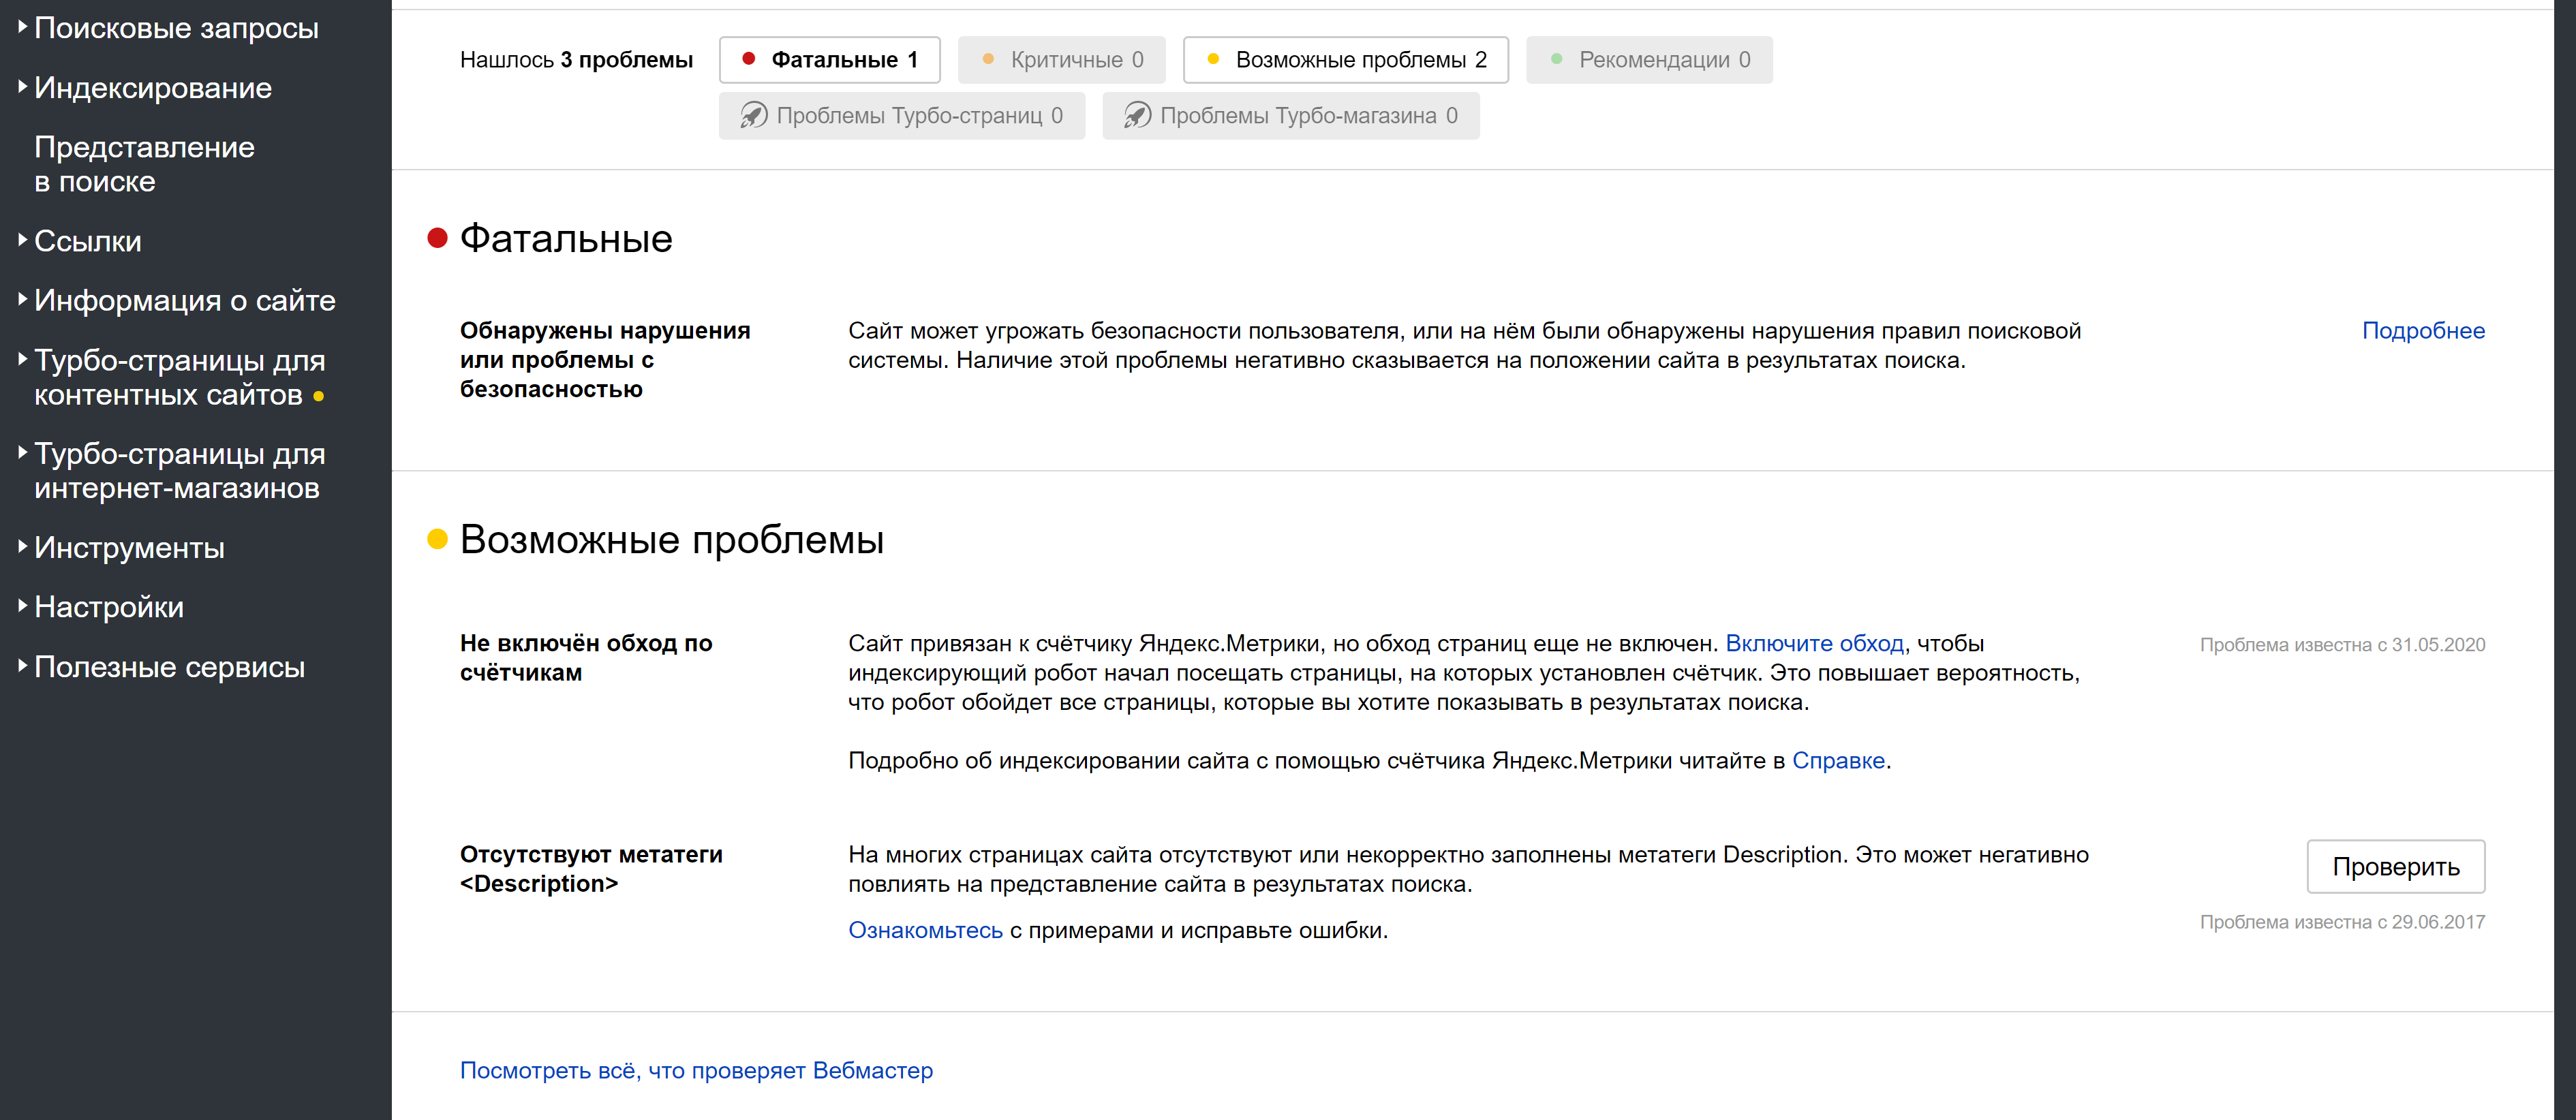
Task: Expand the Индексирование sidebar section
Action: point(152,88)
